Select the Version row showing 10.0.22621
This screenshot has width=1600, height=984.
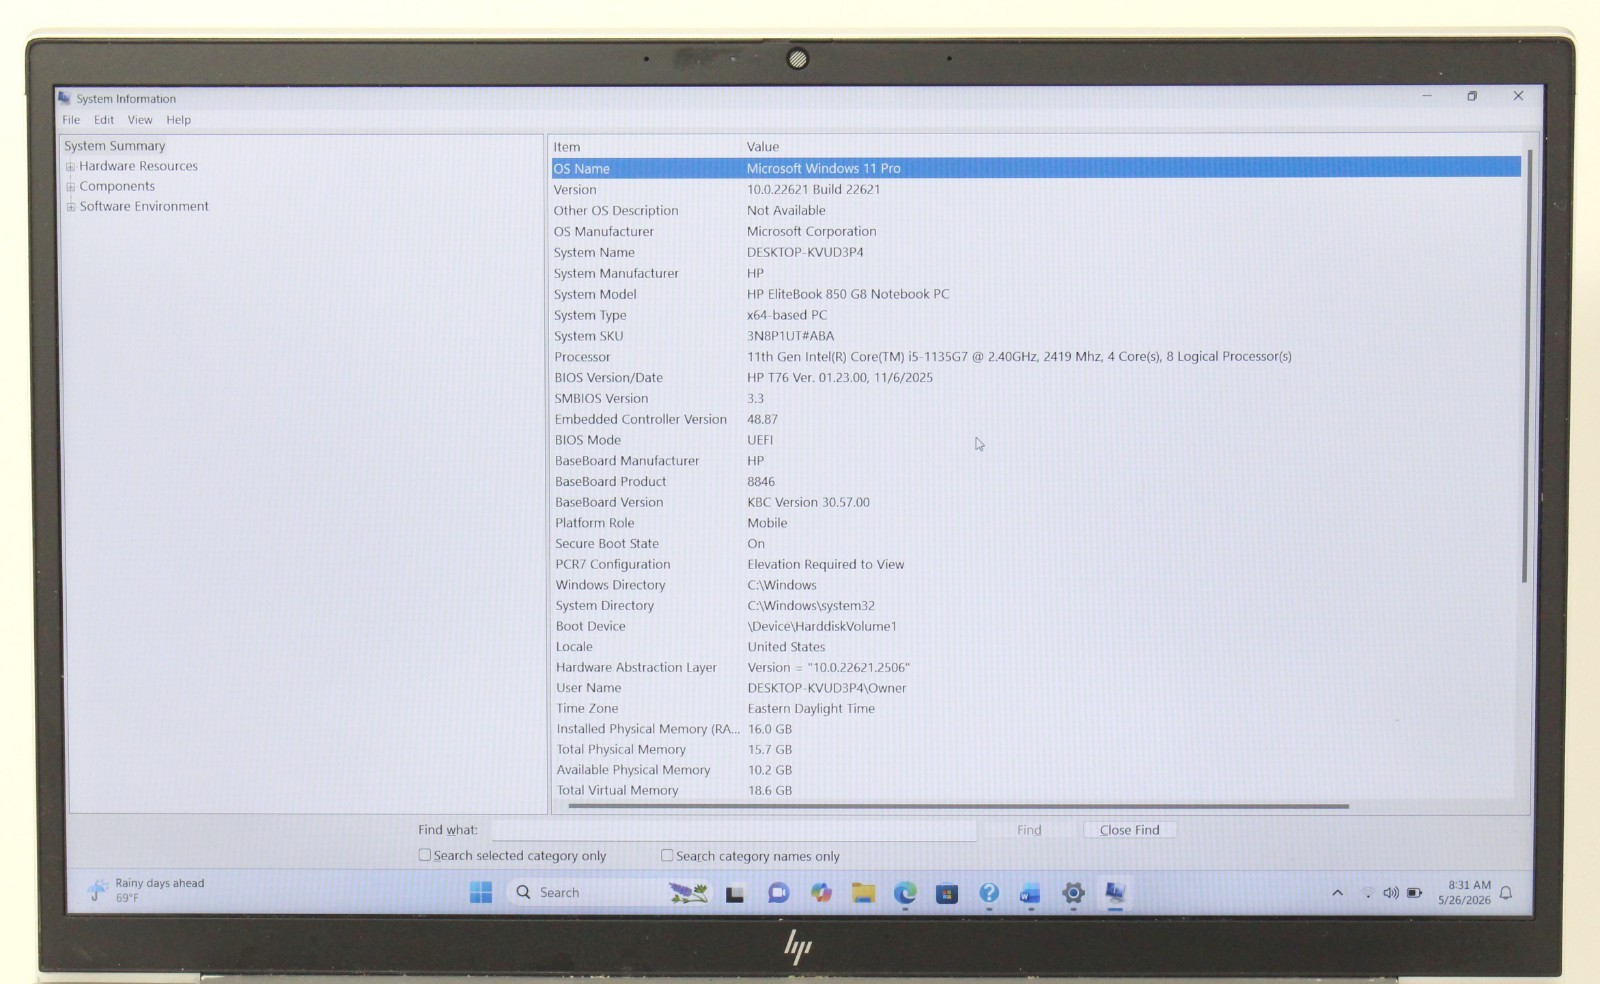click(1036, 189)
